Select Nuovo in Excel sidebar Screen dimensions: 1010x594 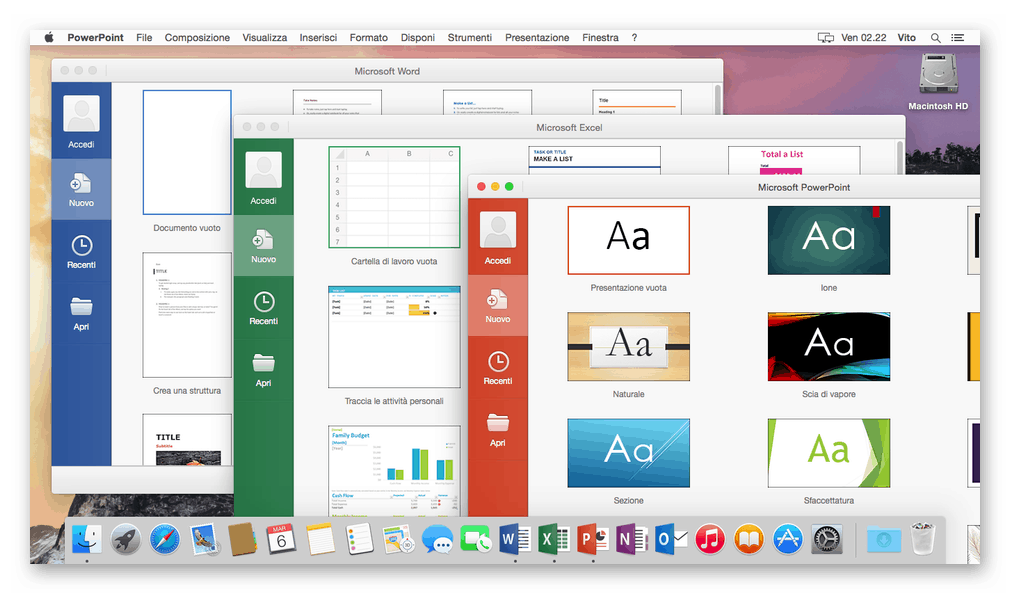click(263, 246)
